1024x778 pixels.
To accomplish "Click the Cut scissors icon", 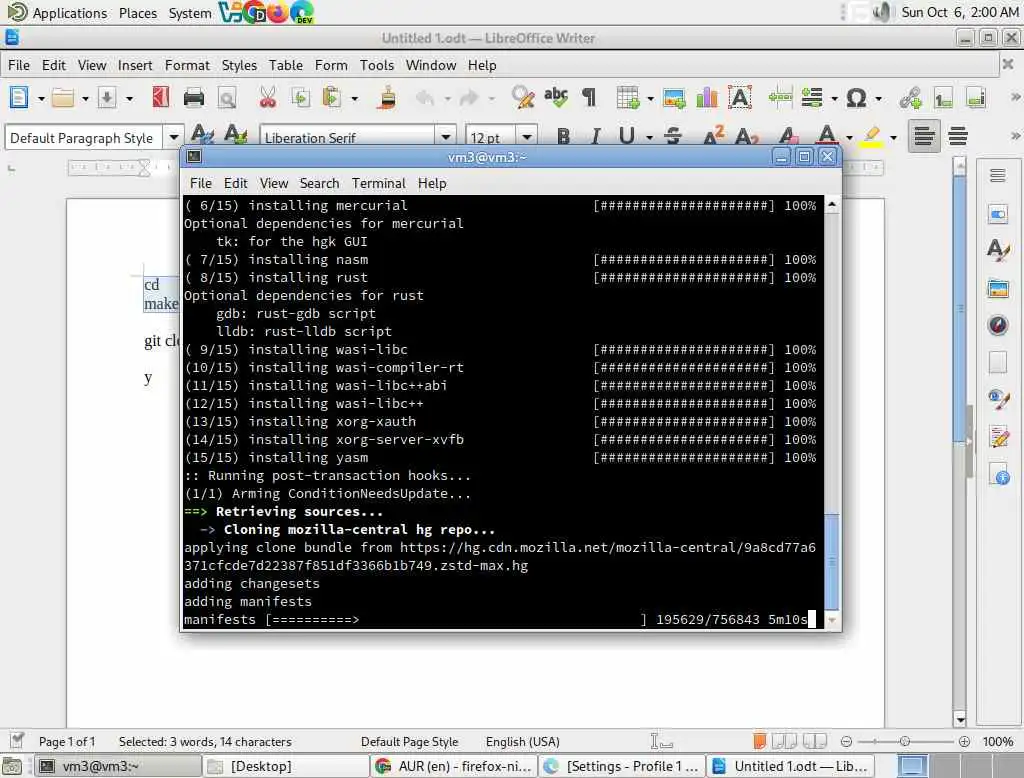I will pyautogui.click(x=267, y=98).
